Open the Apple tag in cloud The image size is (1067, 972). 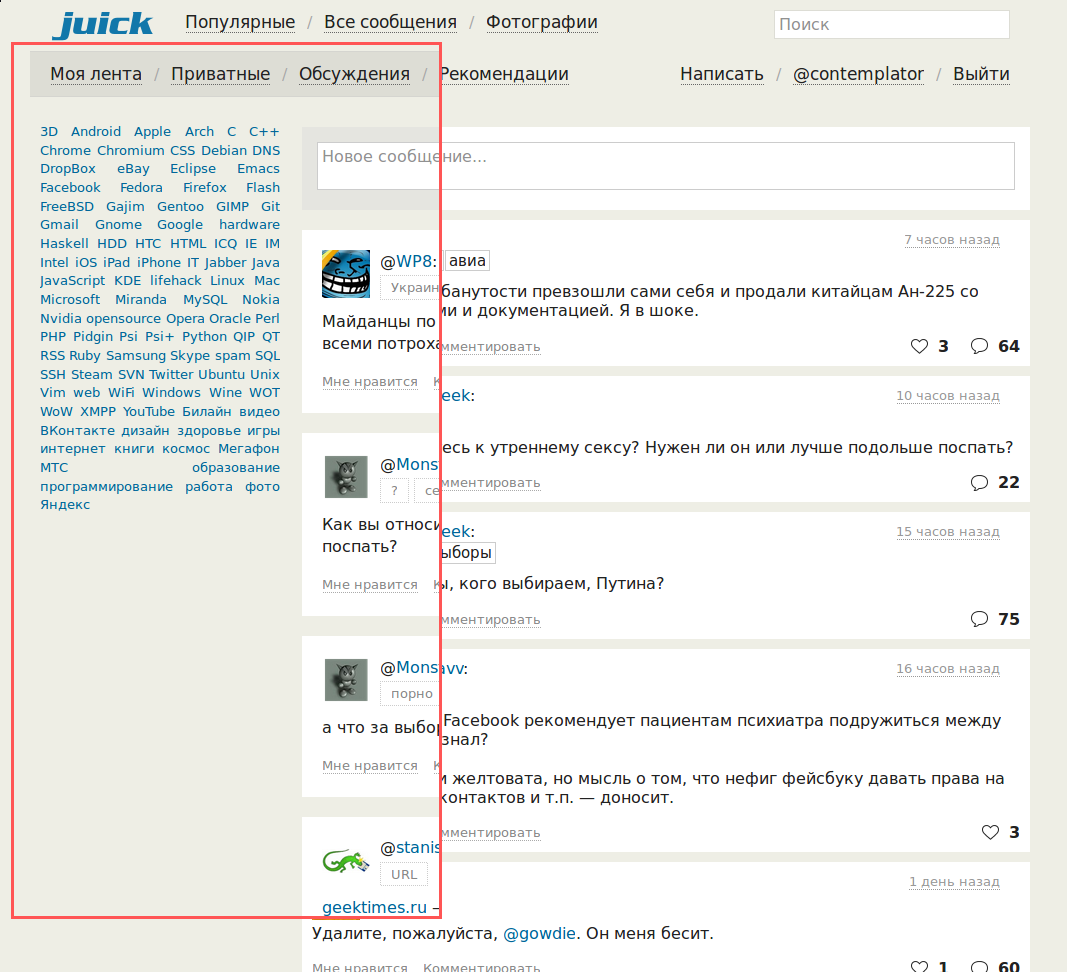pos(152,131)
